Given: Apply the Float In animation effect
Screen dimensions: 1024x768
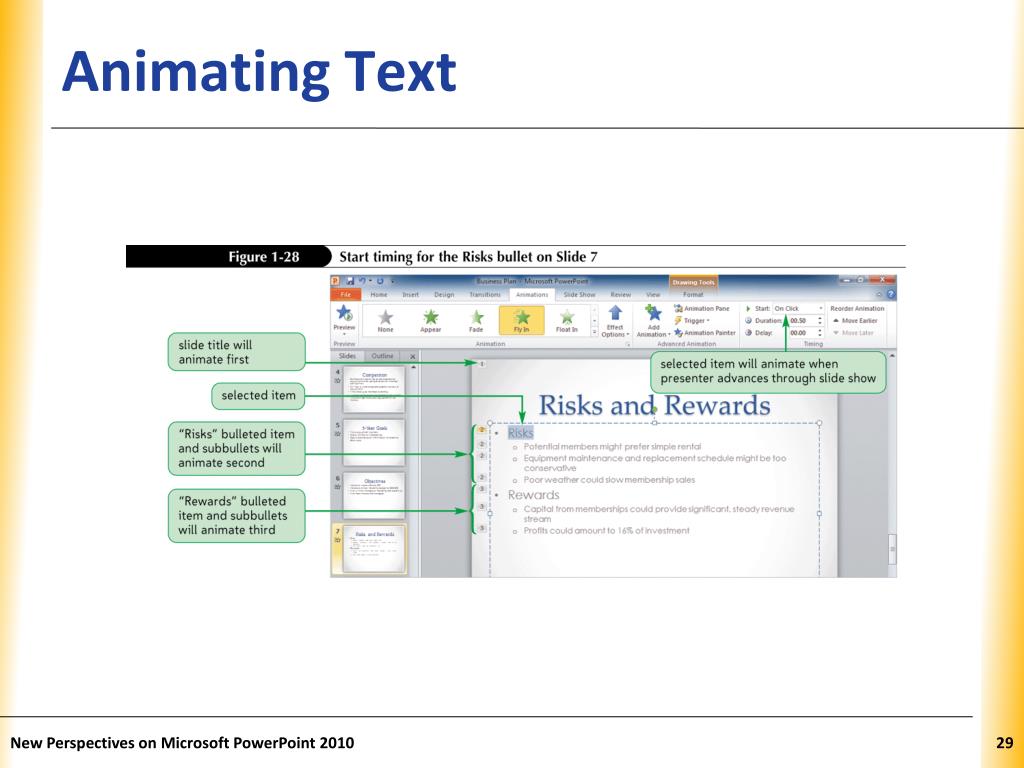Looking at the screenshot, I should pos(567,320).
